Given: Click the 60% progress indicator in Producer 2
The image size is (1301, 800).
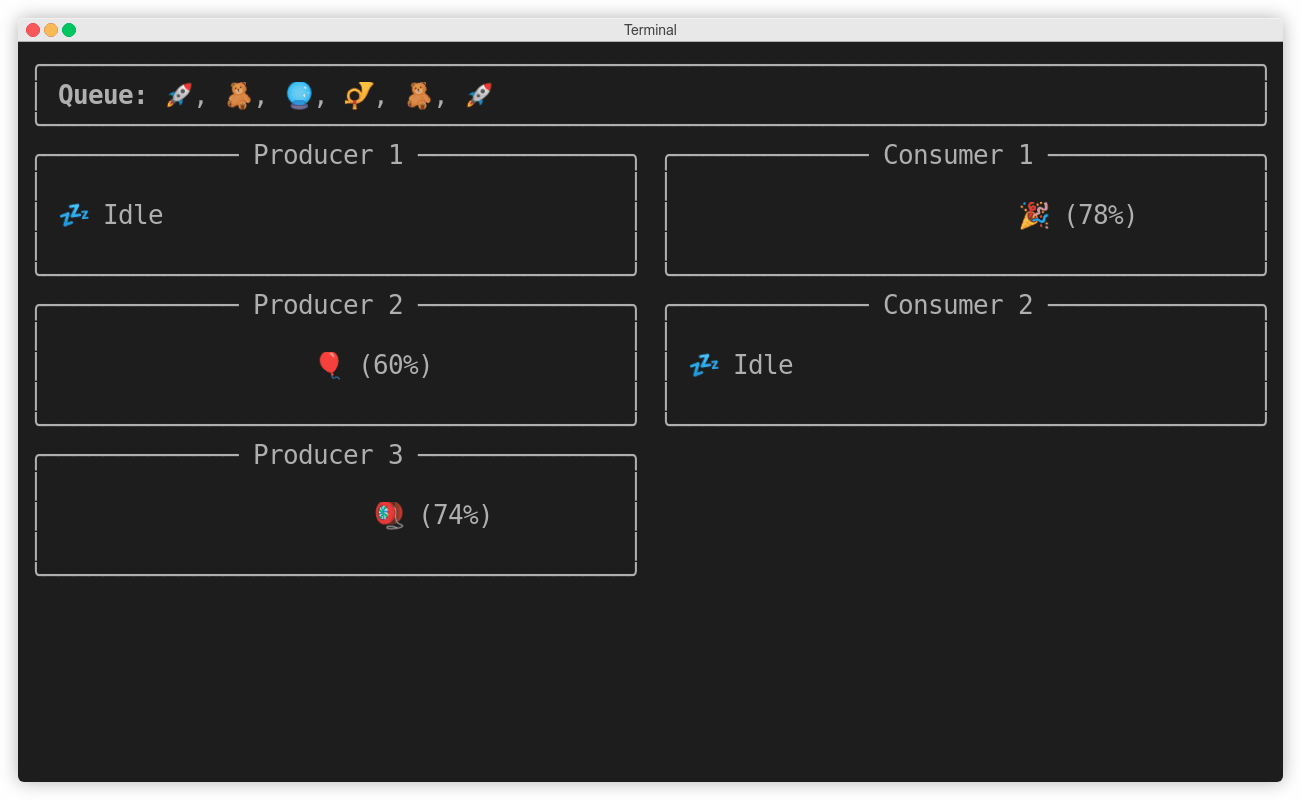Looking at the screenshot, I should point(395,364).
